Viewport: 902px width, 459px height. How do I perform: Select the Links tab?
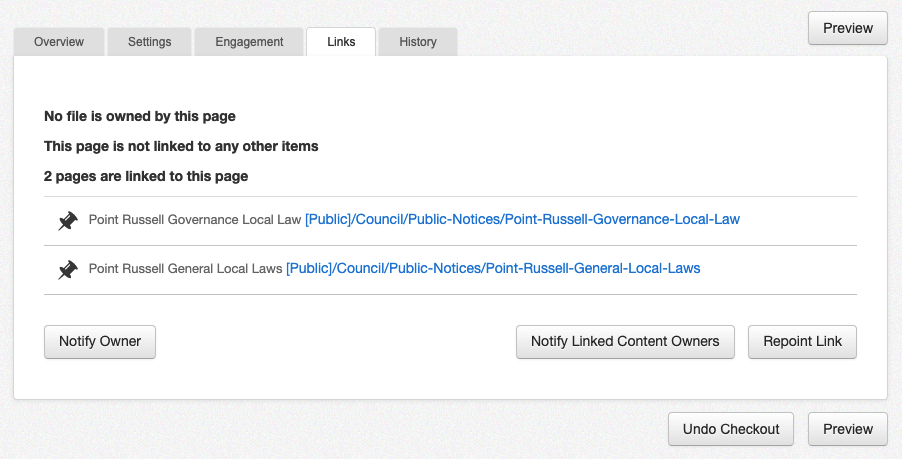[x=341, y=42]
